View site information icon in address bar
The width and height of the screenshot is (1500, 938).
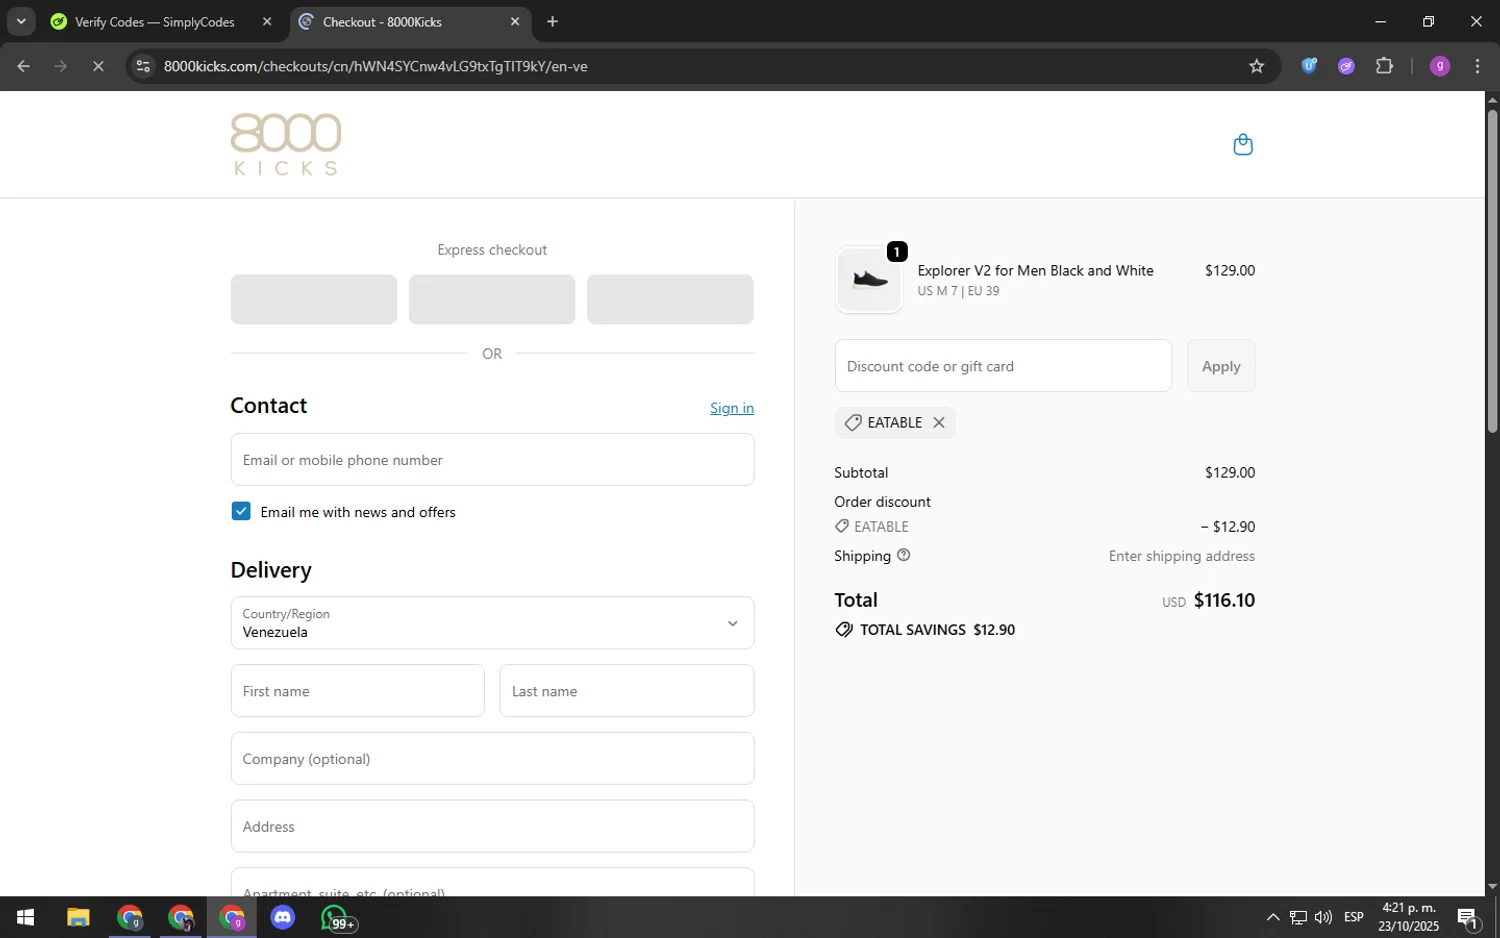[143, 66]
